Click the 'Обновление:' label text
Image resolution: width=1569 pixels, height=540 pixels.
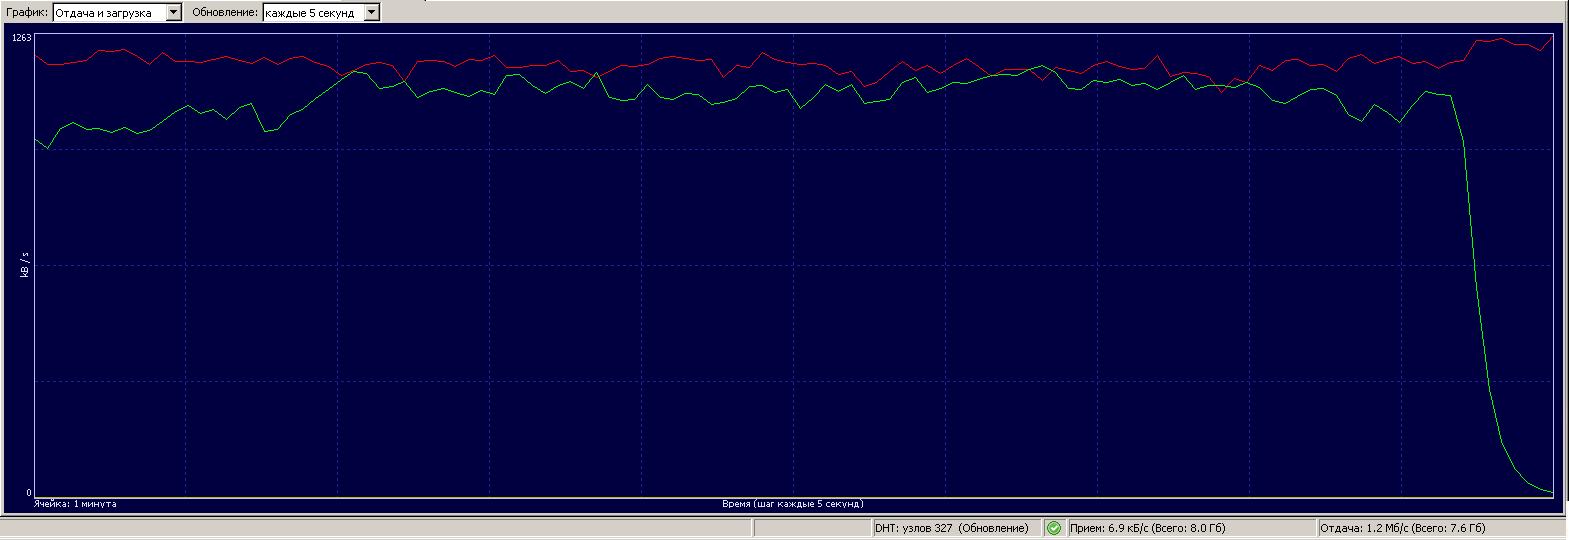pyautogui.click(x=225, y=12)
